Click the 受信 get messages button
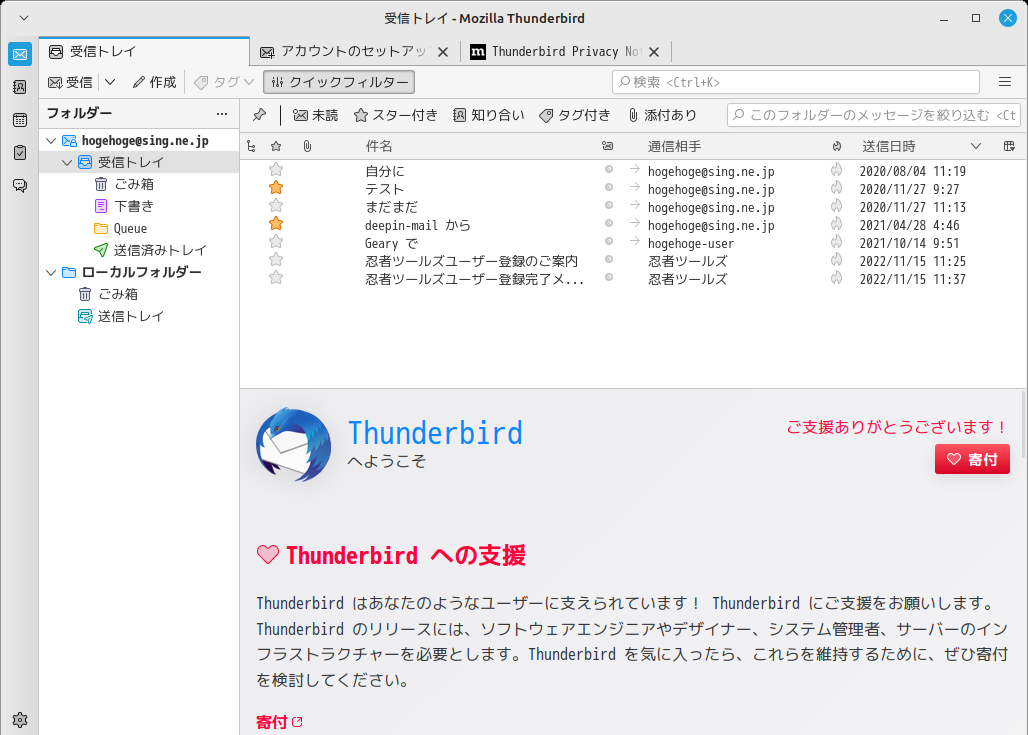This screenshot has height=735, width=1028. point(71,82)
